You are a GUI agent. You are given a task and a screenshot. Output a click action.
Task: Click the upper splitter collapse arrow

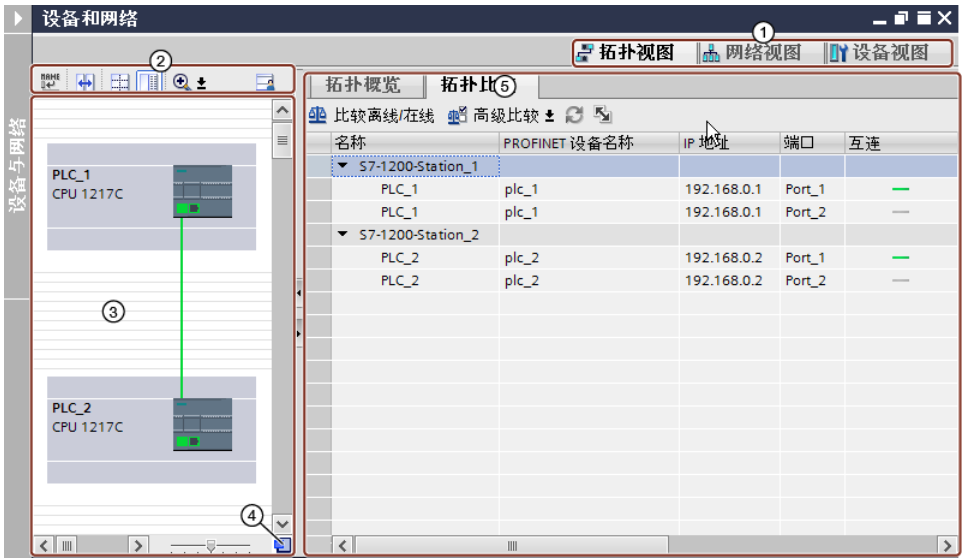pos(299,293)
